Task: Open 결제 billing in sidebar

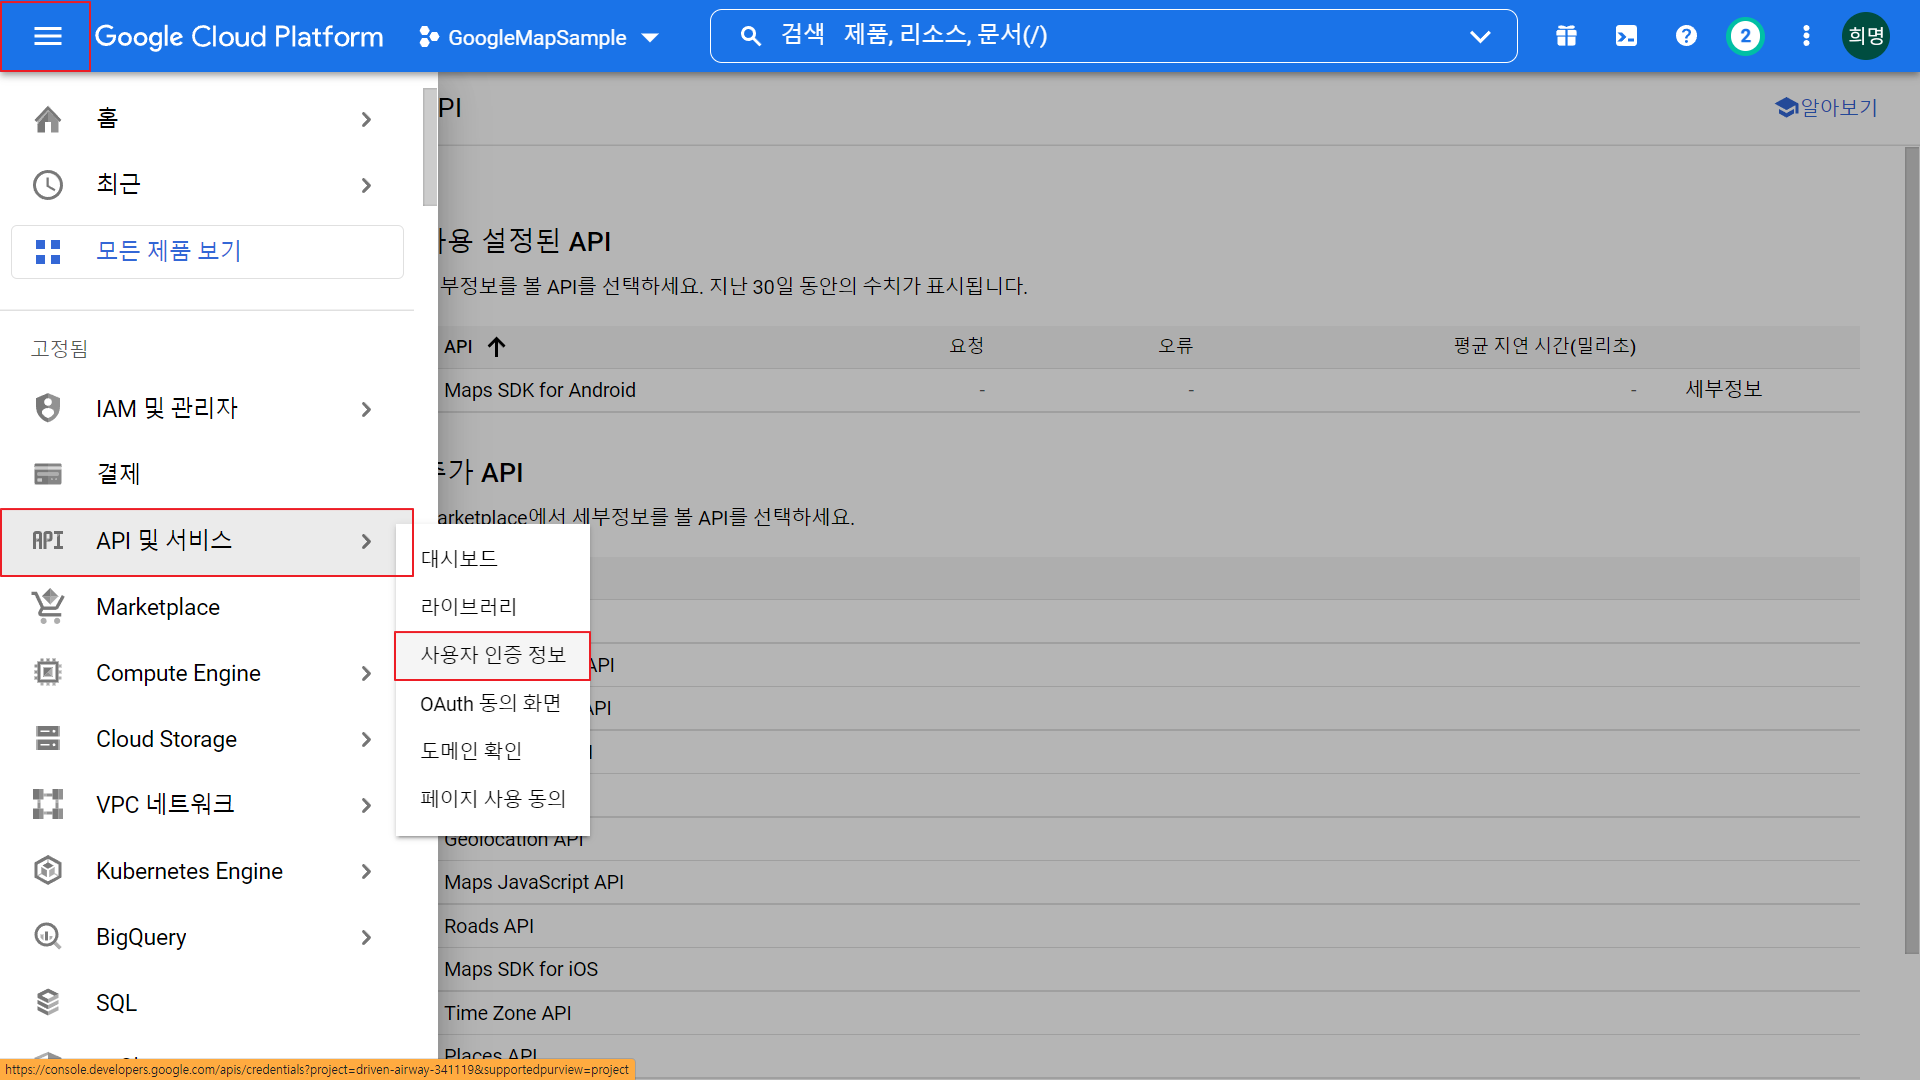Action: pyautogui.click(x=118, y=474)
